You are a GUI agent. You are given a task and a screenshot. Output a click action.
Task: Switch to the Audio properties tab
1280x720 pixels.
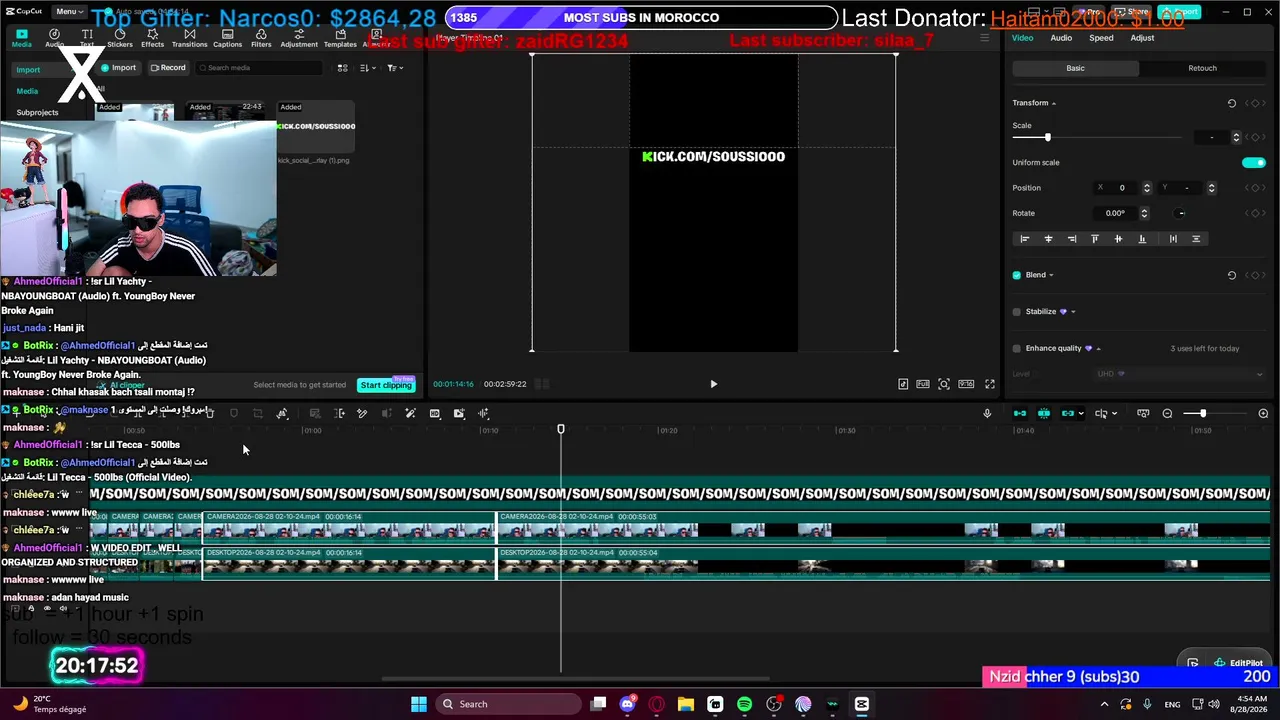click(x=1061, y=38)
